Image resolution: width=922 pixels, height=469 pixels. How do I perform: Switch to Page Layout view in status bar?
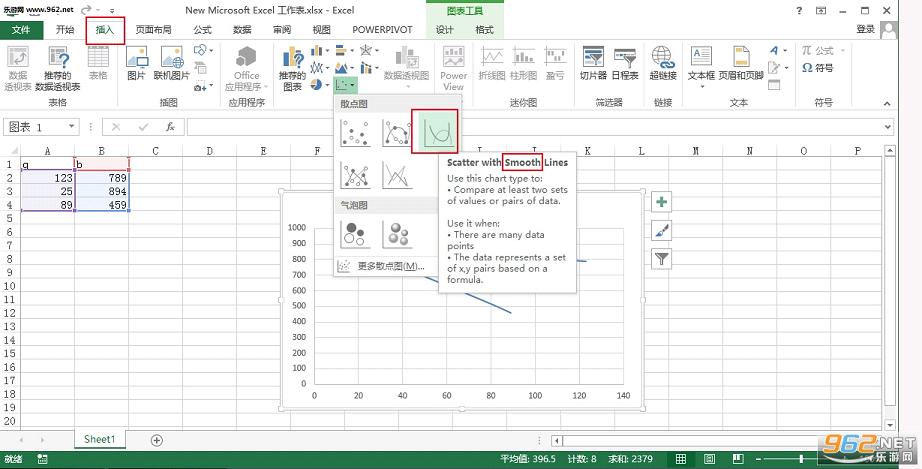(709, 459)
